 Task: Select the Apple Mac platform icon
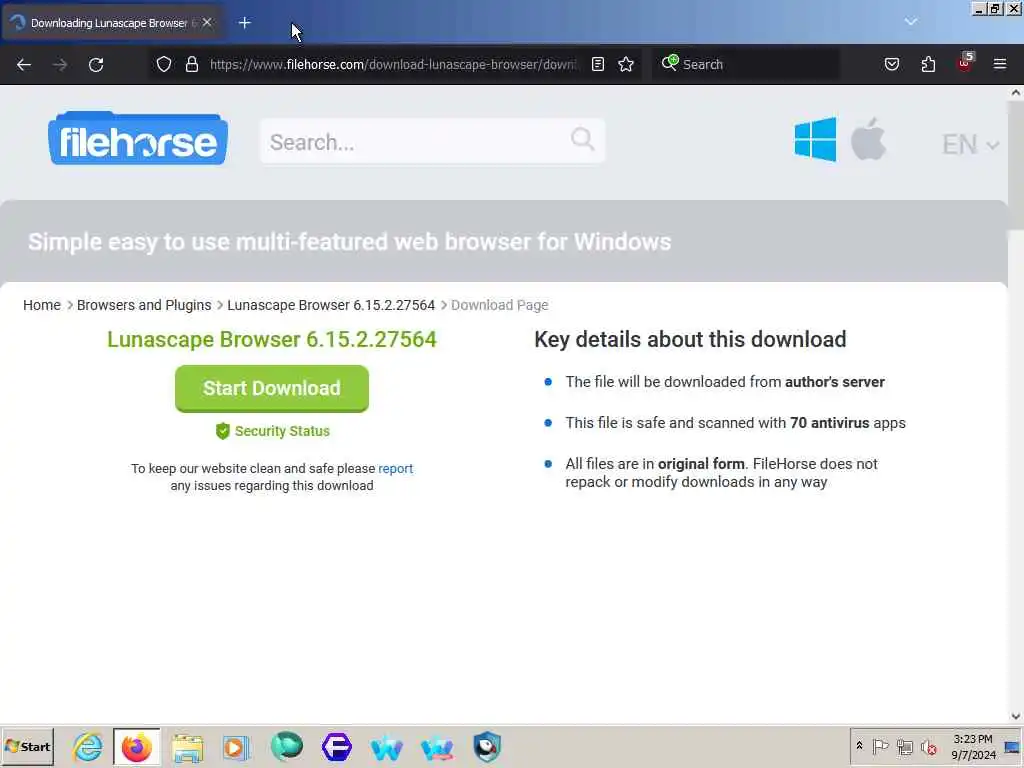[x=868, y=139]
